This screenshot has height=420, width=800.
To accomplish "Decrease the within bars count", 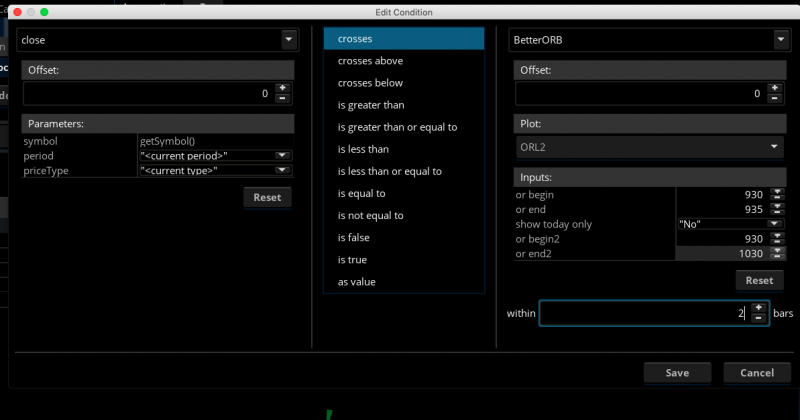I will [758, 319].
